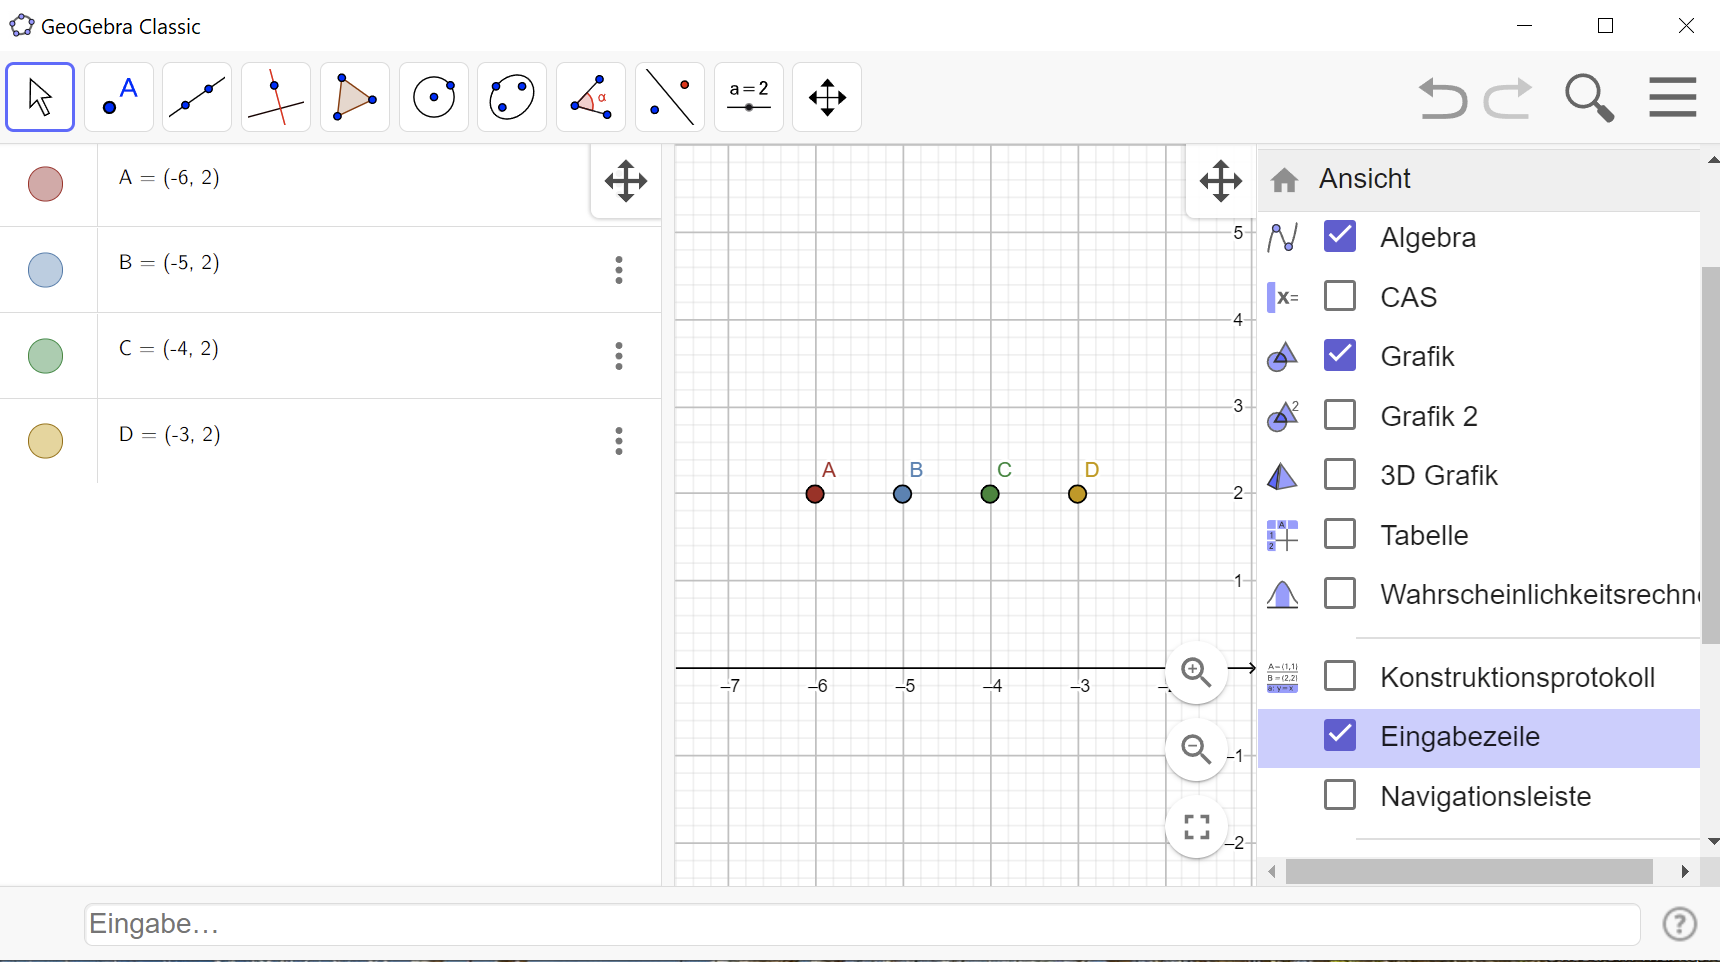Screen dimensions: 1720x962
Task: Open the options menu for point B
Action: click(x=619, y=270)
